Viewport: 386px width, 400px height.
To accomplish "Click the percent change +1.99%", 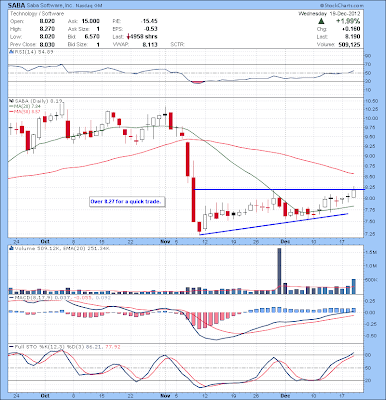I will [x=348, y=21].
